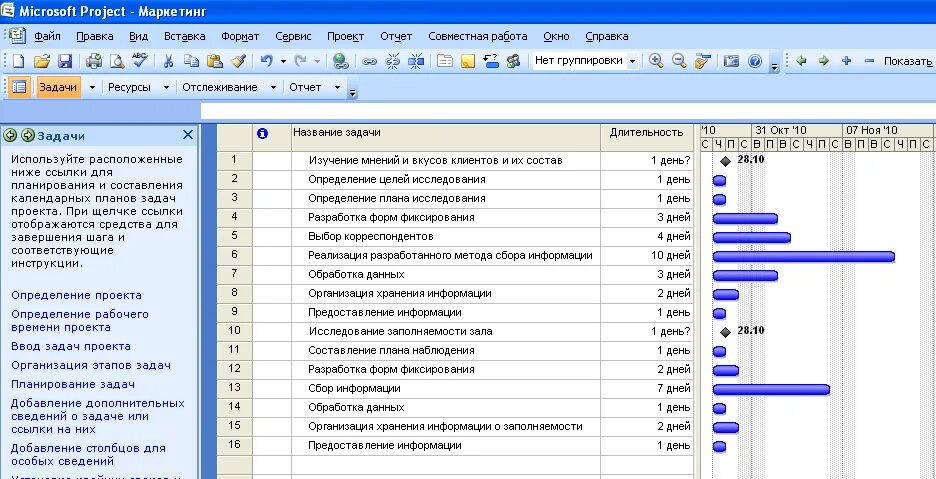
Task: Hide subtasks with minus icon
Action: (x=869, y=61)
